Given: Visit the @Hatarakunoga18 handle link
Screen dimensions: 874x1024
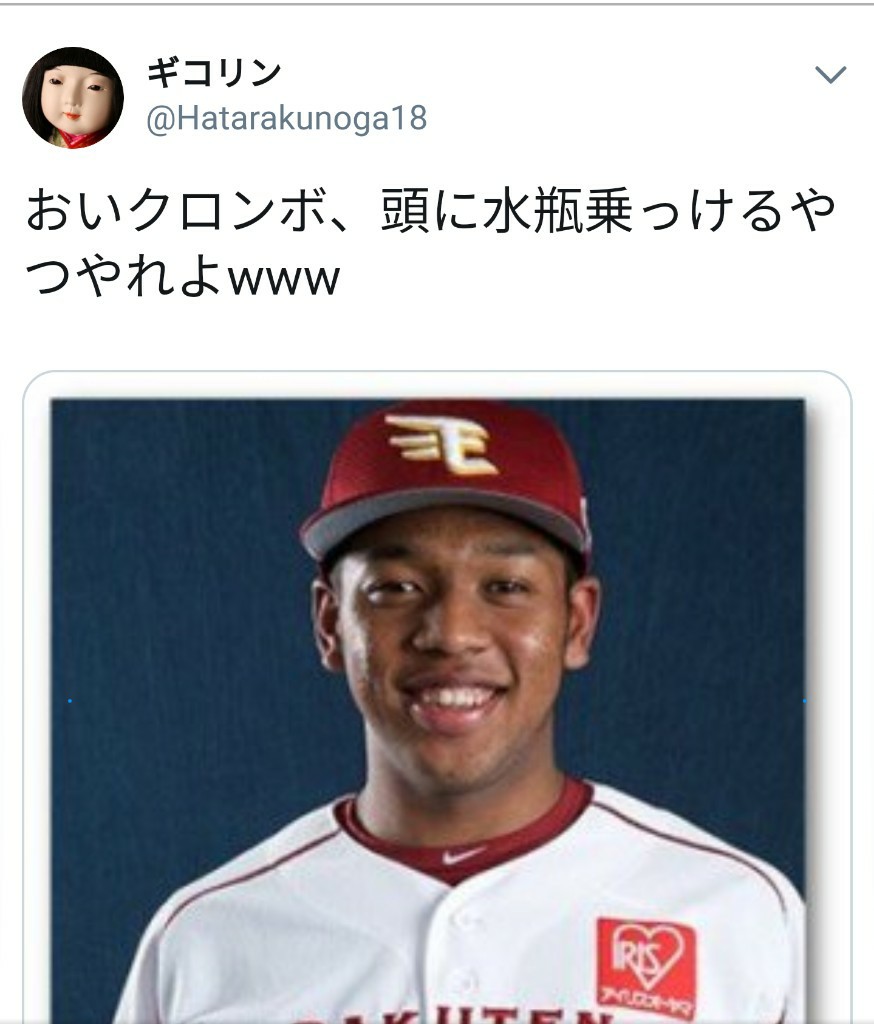Looking at the screenshot, I should (287, 120).
